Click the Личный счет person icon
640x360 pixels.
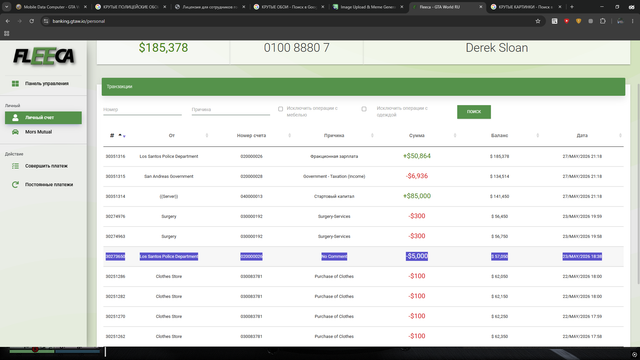point(15,118)
